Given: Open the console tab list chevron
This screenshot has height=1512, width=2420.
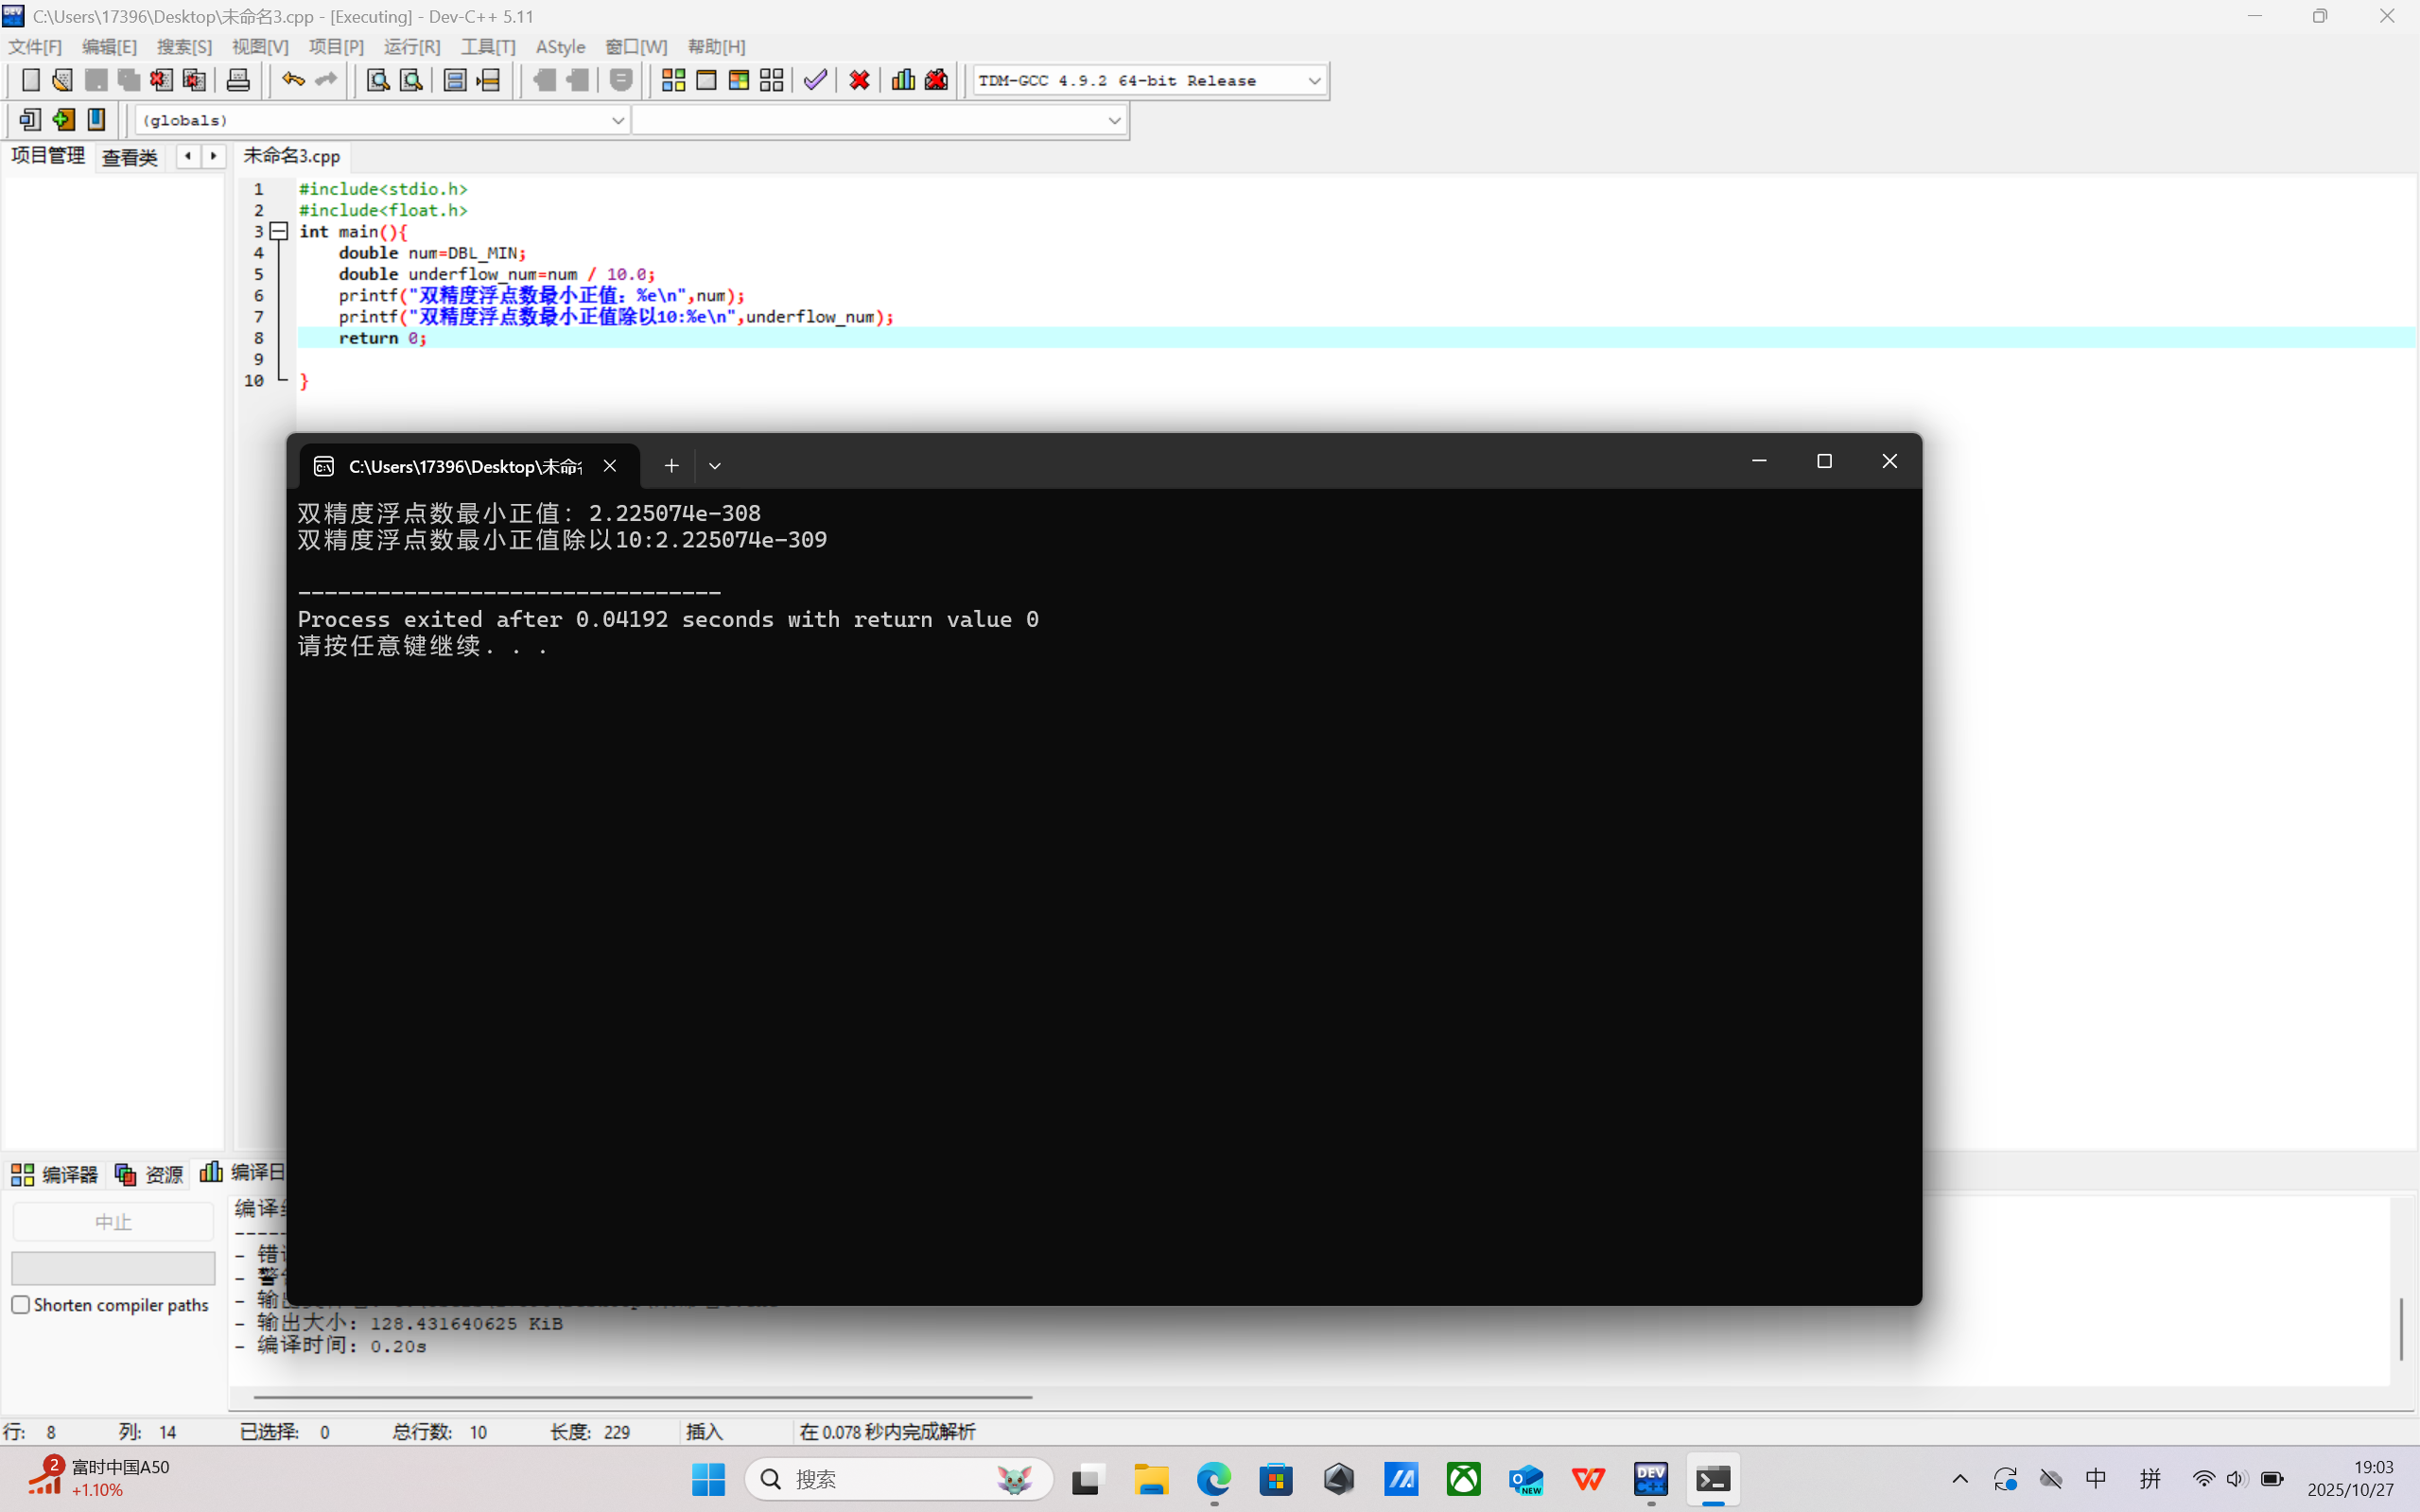Looking at the screenshot, I should click(714, 466).
